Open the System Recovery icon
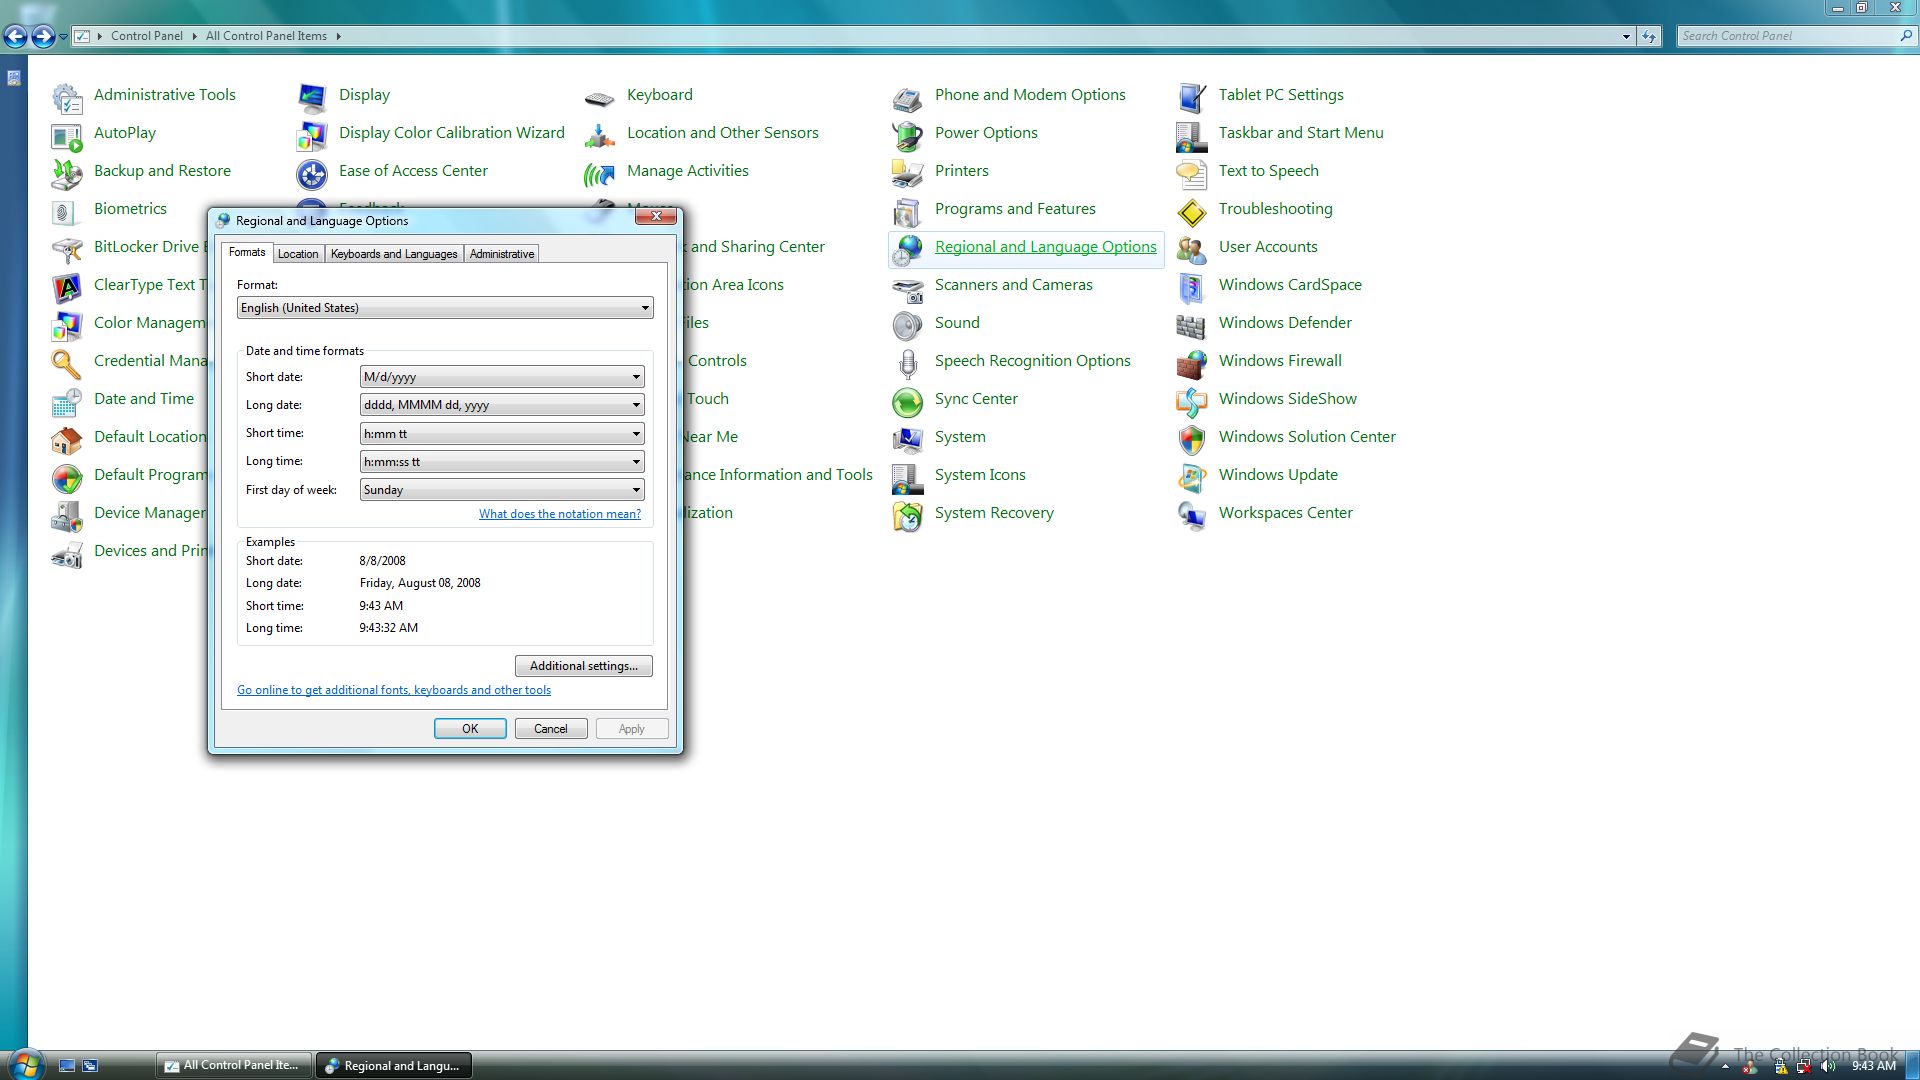The image size is (1920, 1080). click(x=908, y=516)
